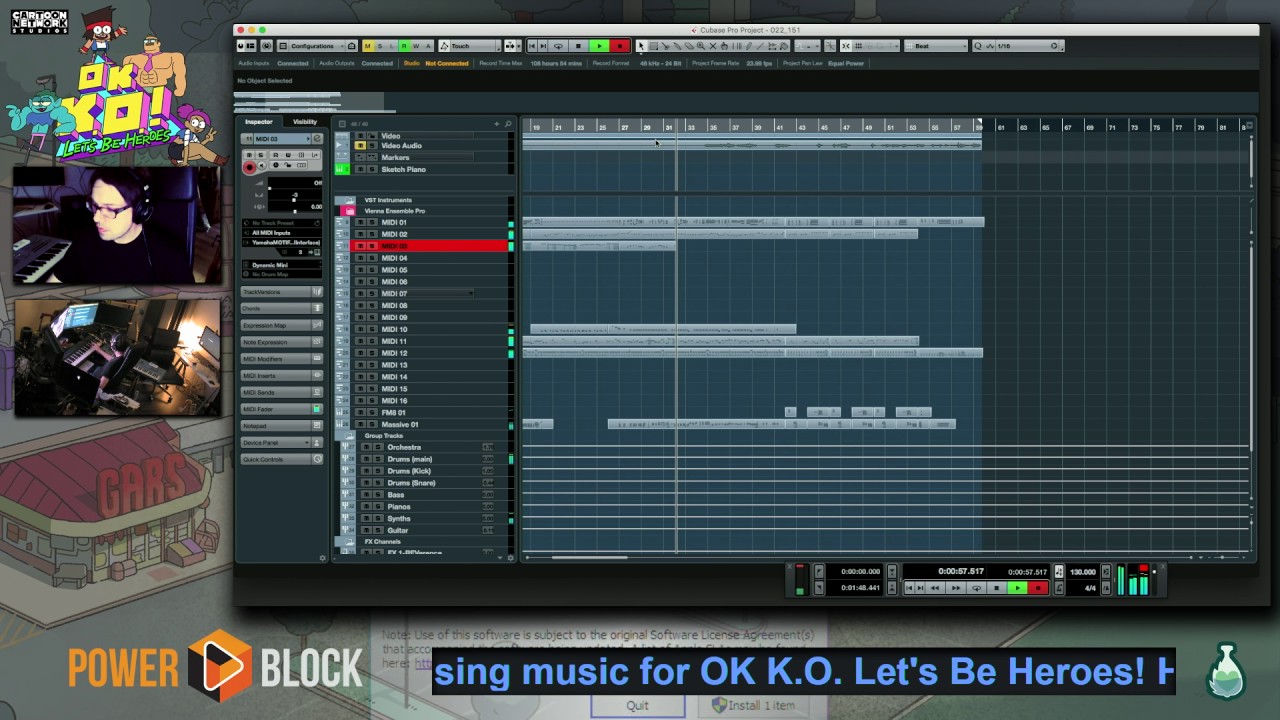This screenshot has width=1280, height=720.
Task: Open the Device Panel inspector section
Action: [282, 443]
